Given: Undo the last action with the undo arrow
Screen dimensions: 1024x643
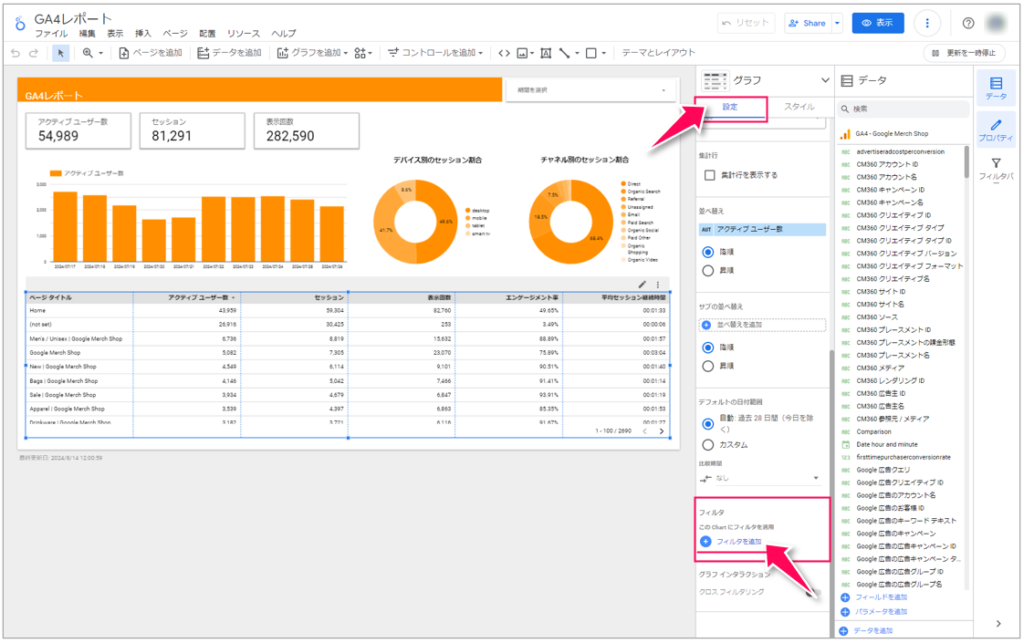Looking at the screenshot, I should click(16, 53).
